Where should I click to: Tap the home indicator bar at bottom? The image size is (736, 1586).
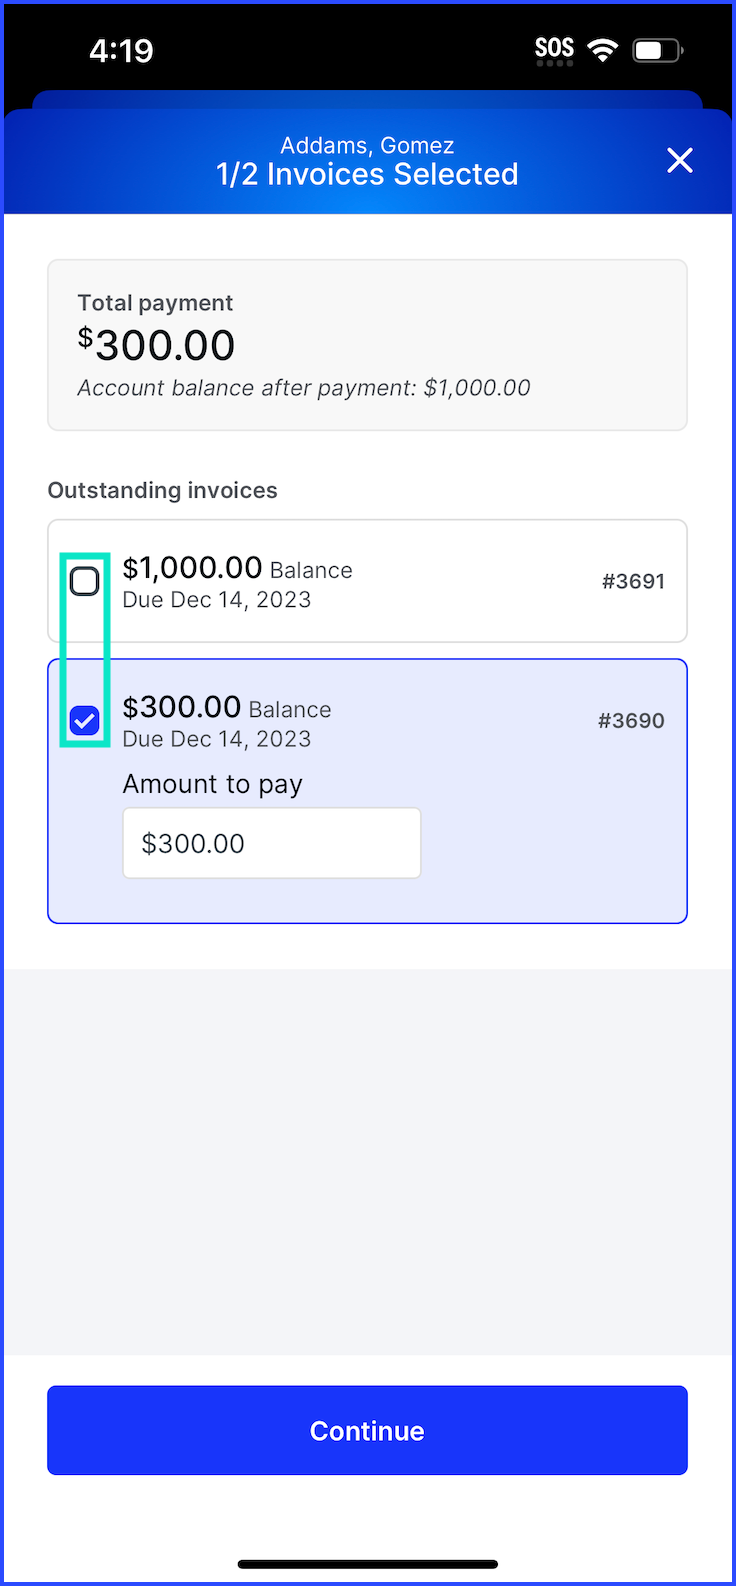tap(367, 1564)
